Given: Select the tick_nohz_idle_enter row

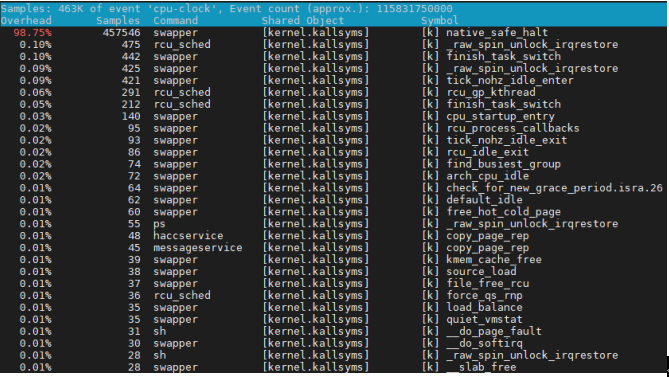Looking at the screenshot, I should [x=334, y=80].
